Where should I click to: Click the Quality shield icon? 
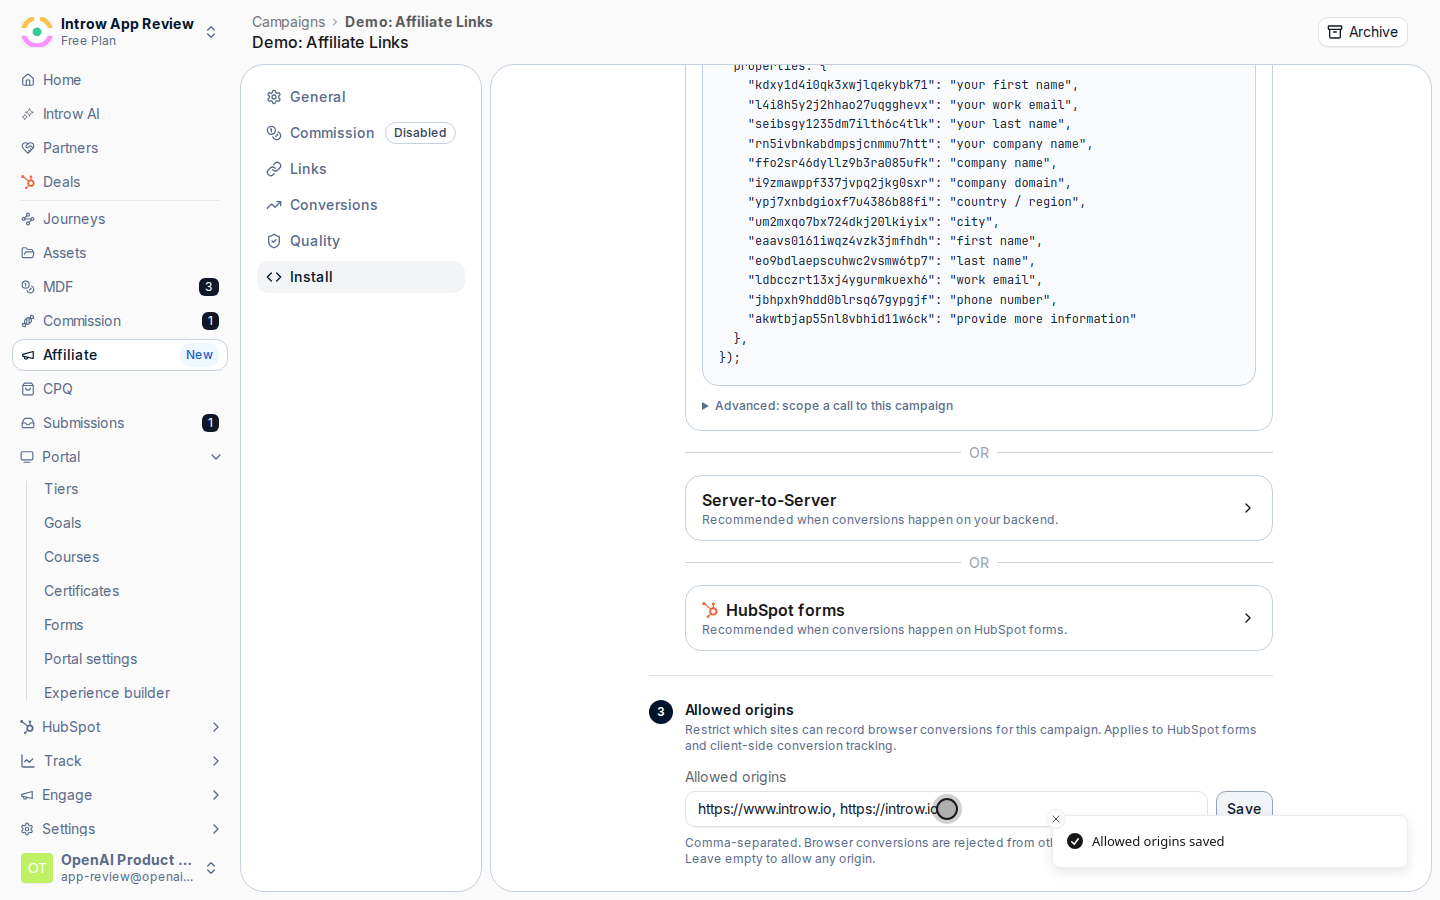tap(274, 241)
